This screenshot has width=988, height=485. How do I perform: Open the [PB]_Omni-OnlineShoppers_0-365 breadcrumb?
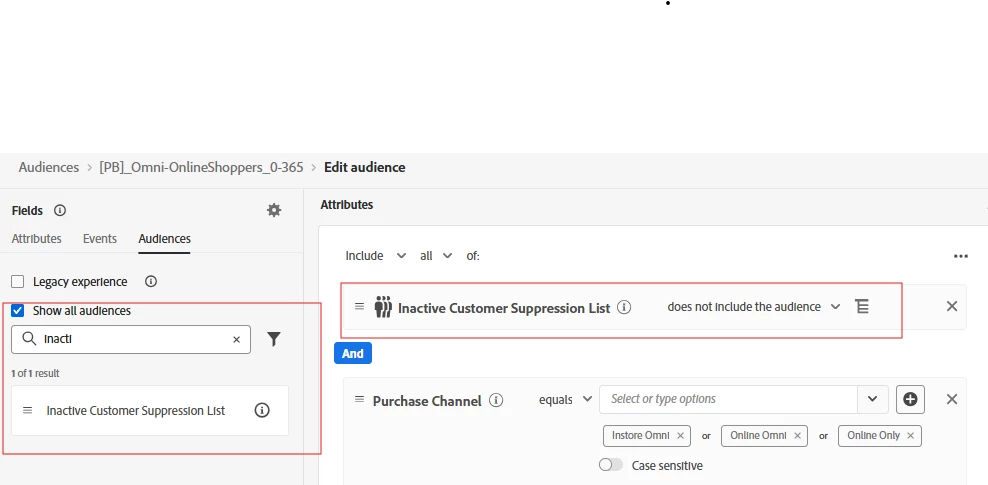click(x=201, y=168)
